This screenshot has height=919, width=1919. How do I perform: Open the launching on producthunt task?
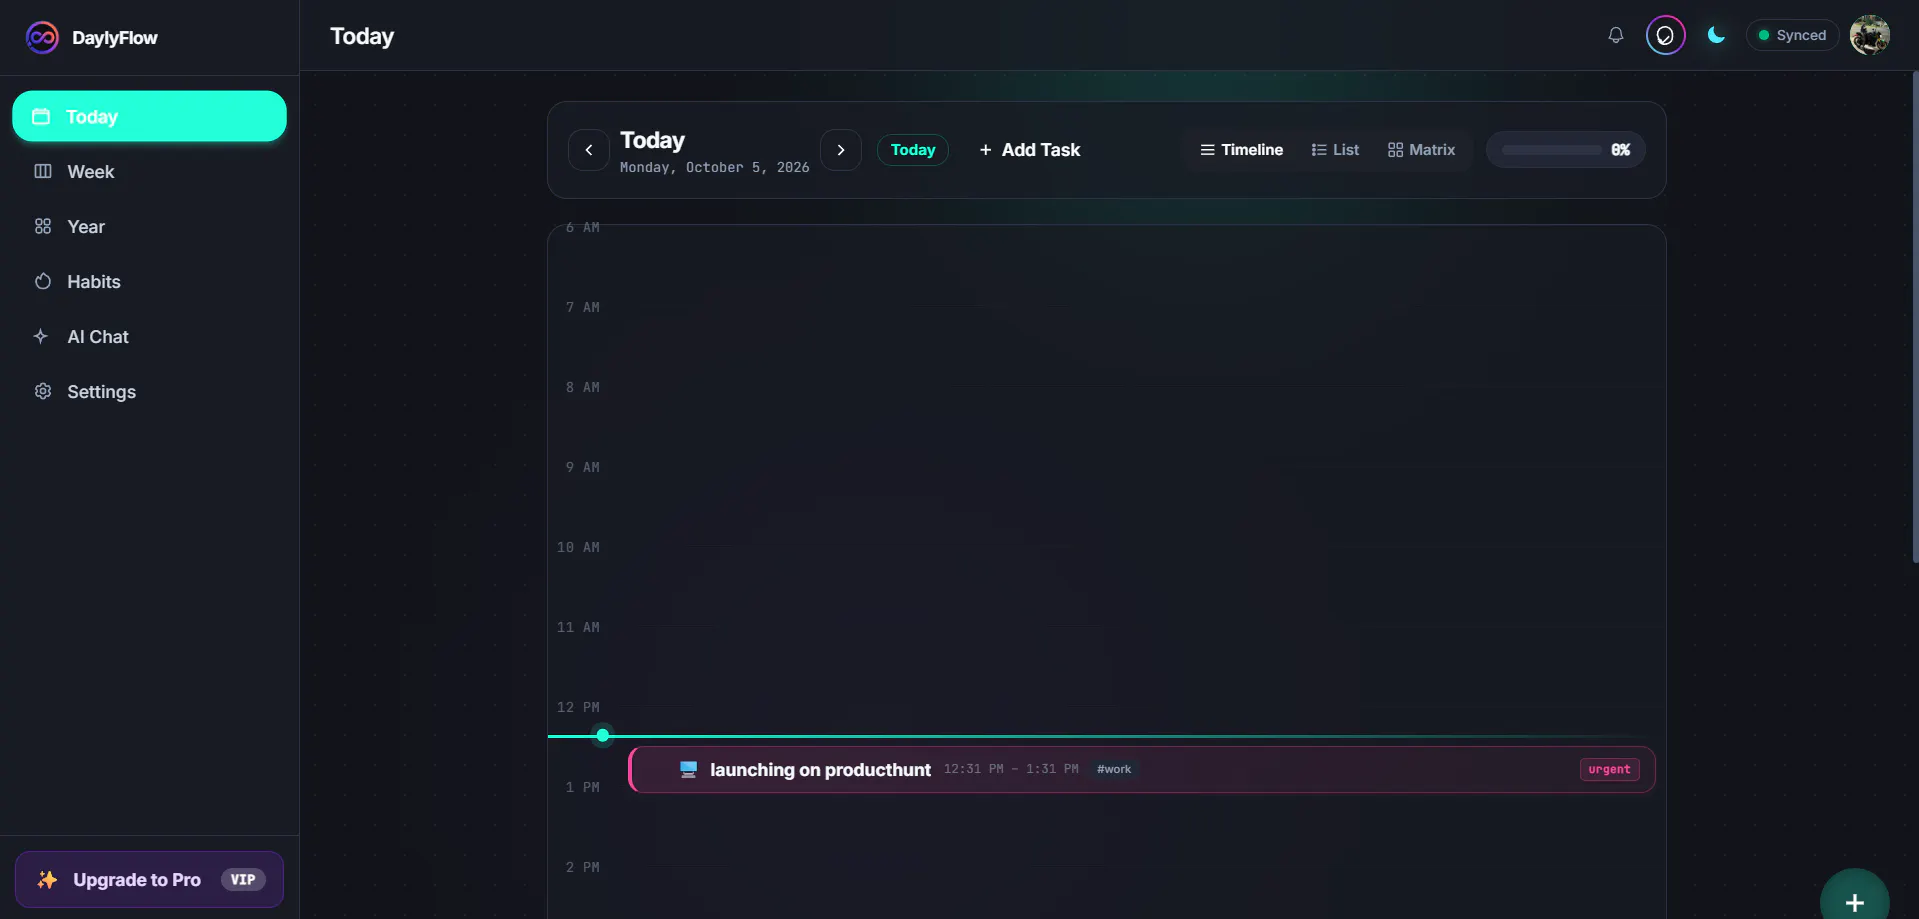1142,769
